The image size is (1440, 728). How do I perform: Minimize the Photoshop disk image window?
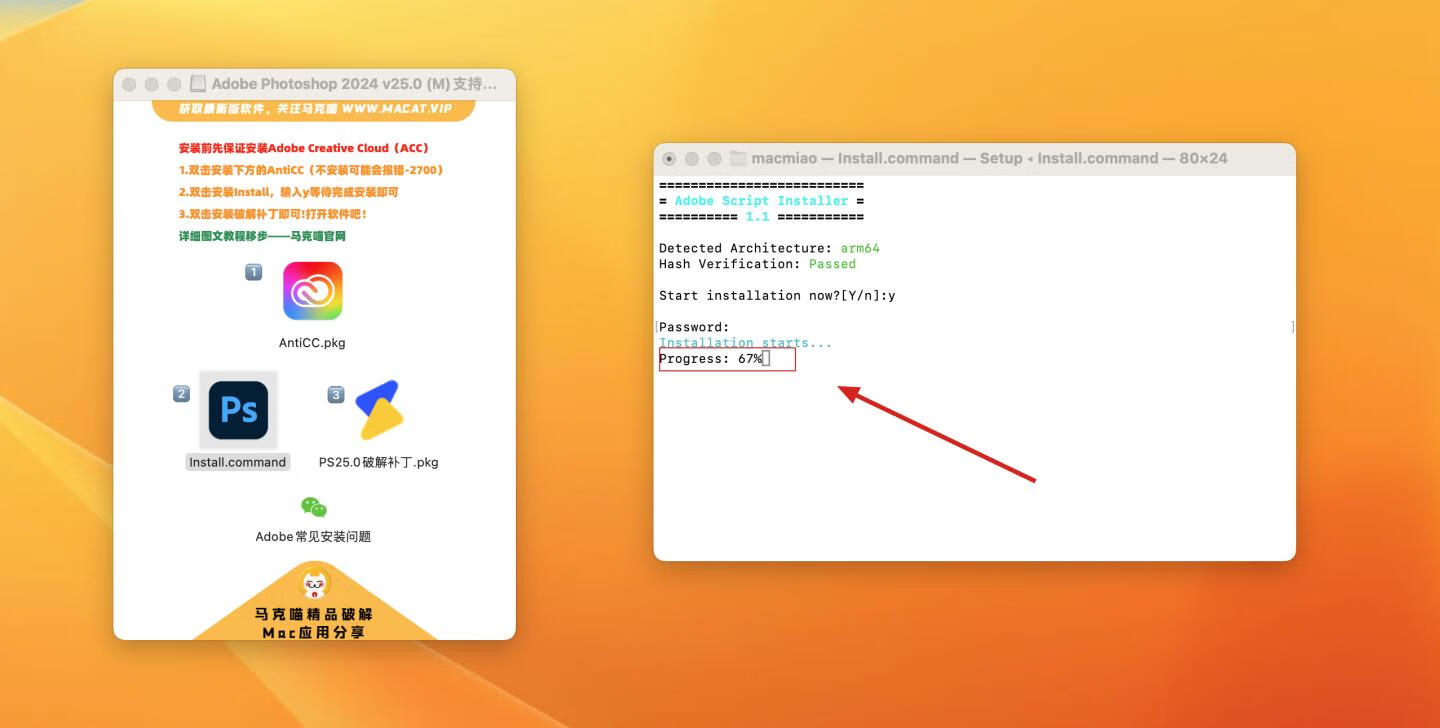coord(151,85)
